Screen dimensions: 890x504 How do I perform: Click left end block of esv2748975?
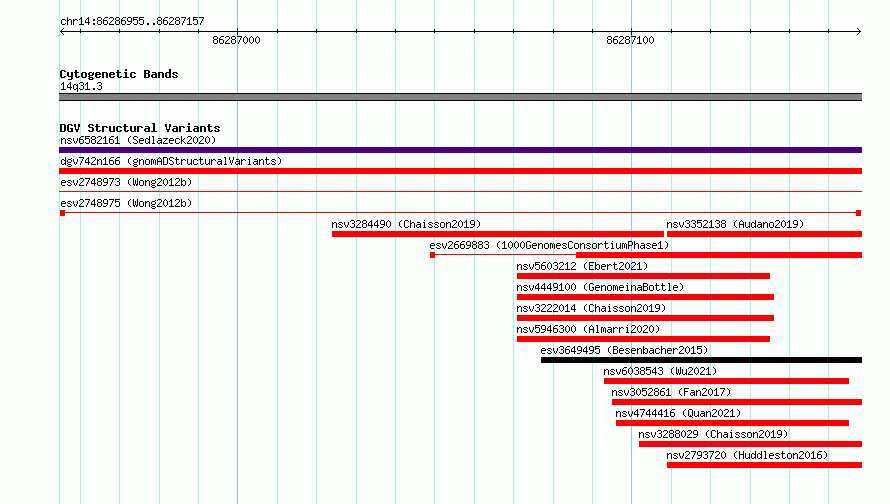62,213
